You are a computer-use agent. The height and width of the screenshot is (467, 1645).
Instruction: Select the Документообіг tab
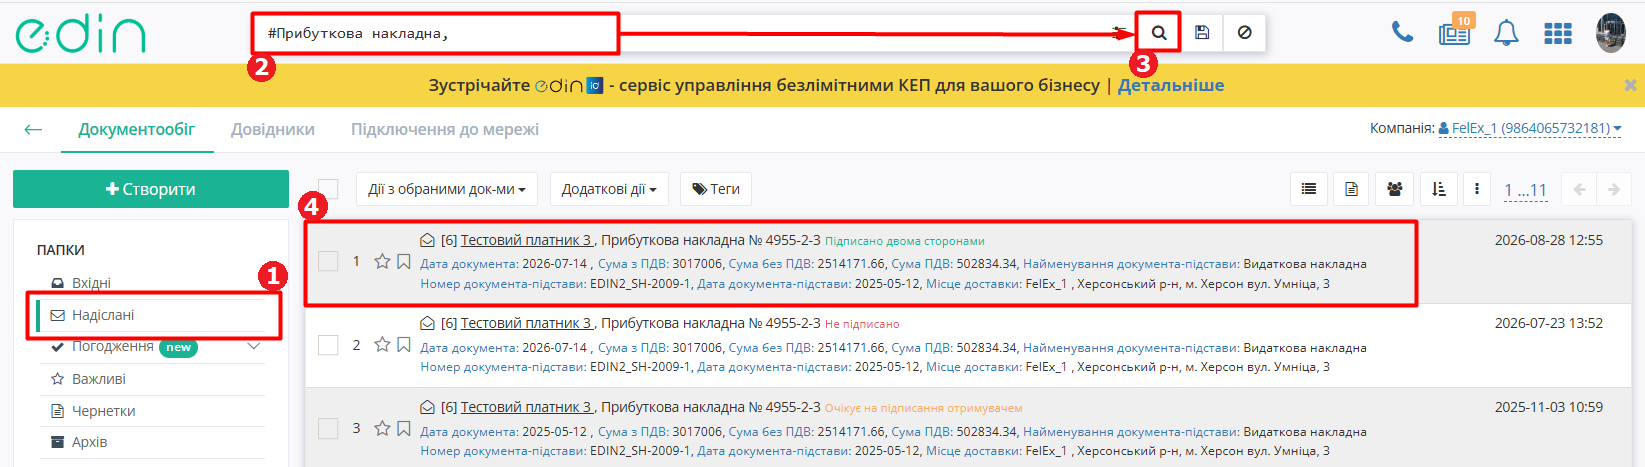(137, 129)
